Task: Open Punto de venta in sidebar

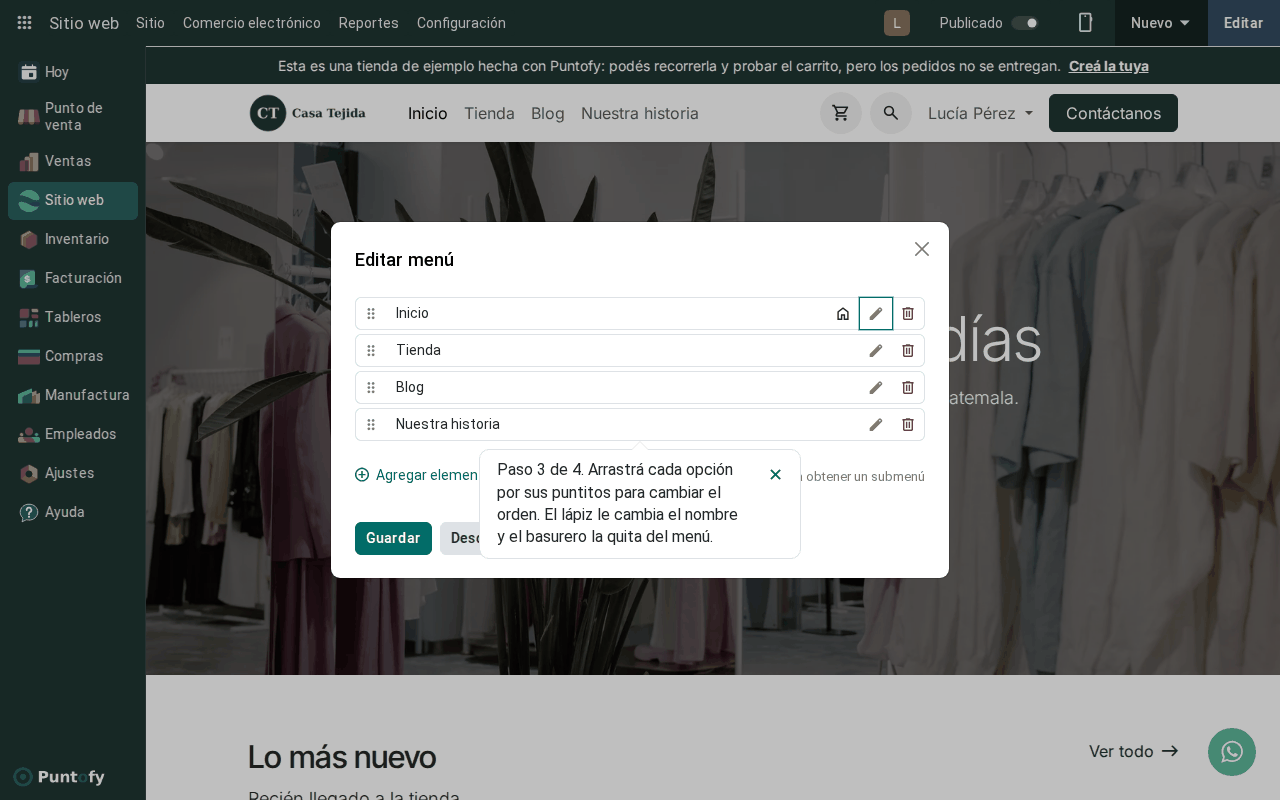Action: click(x=73, y=116)
